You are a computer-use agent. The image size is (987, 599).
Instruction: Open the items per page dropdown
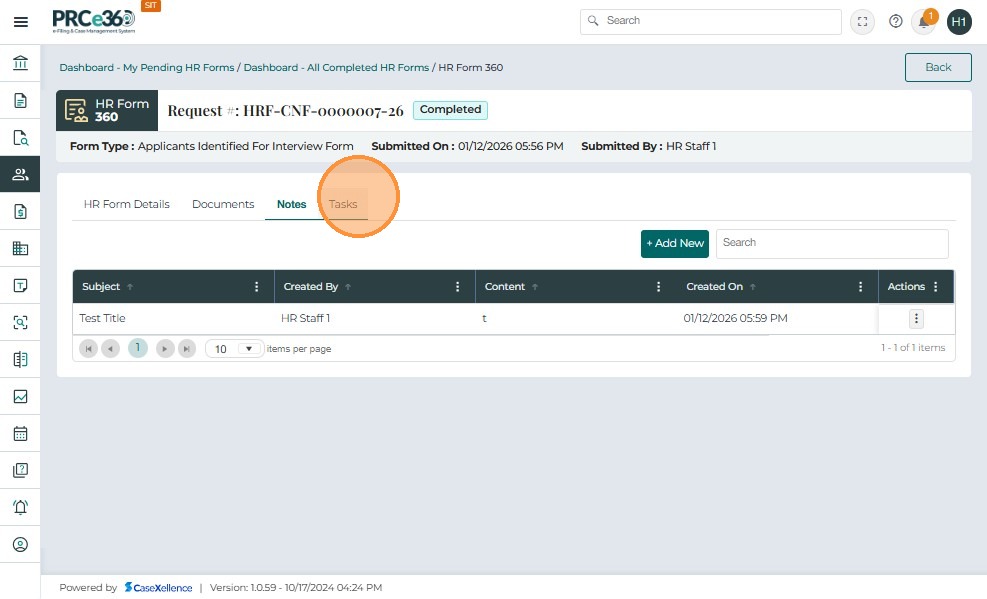[x=234, y=349]
